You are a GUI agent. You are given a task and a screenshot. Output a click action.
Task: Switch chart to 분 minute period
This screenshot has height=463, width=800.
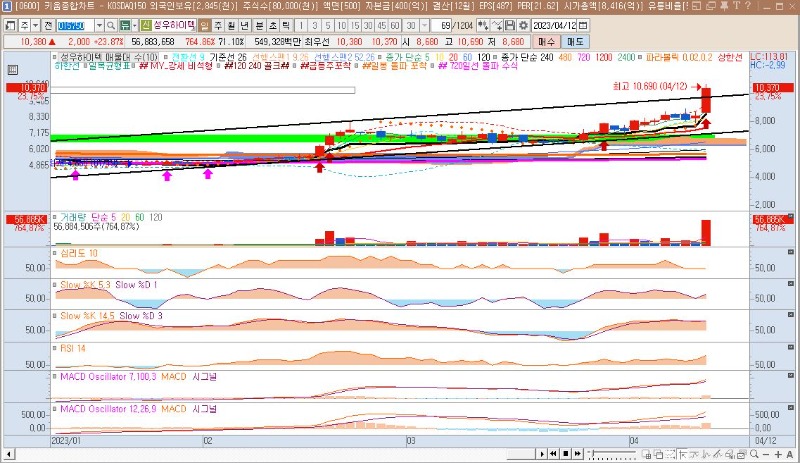coord(259,24)
